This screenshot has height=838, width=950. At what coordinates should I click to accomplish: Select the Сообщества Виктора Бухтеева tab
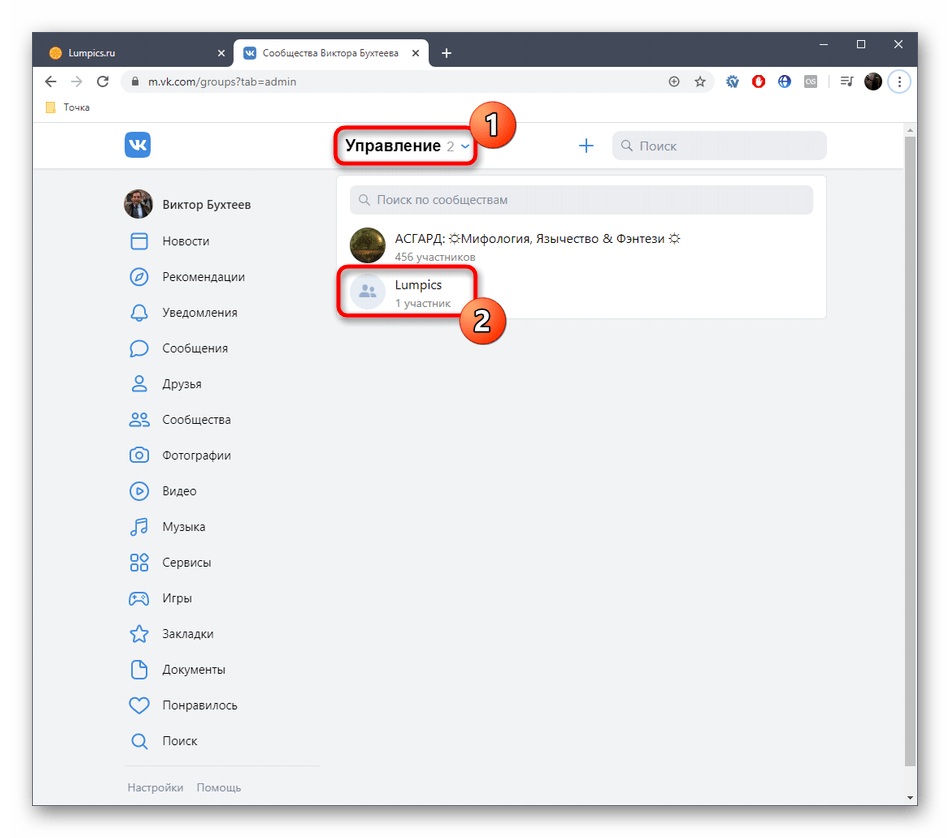331,53
